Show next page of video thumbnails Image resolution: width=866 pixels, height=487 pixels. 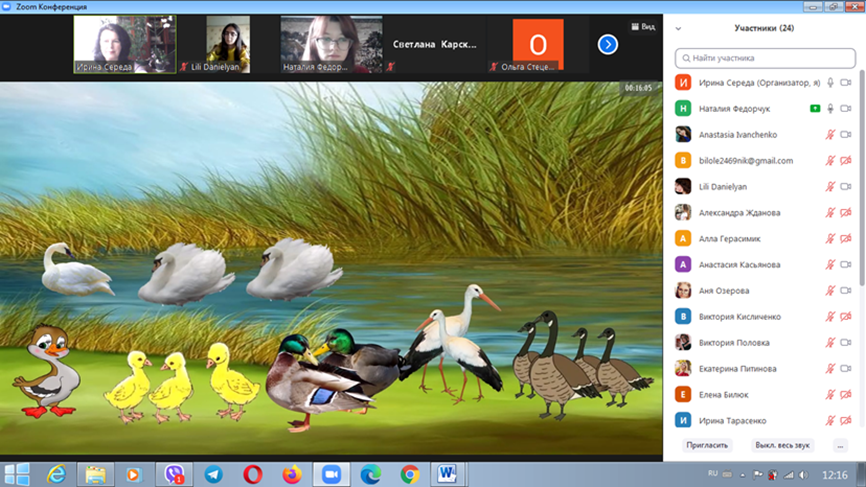pos(608,45)
